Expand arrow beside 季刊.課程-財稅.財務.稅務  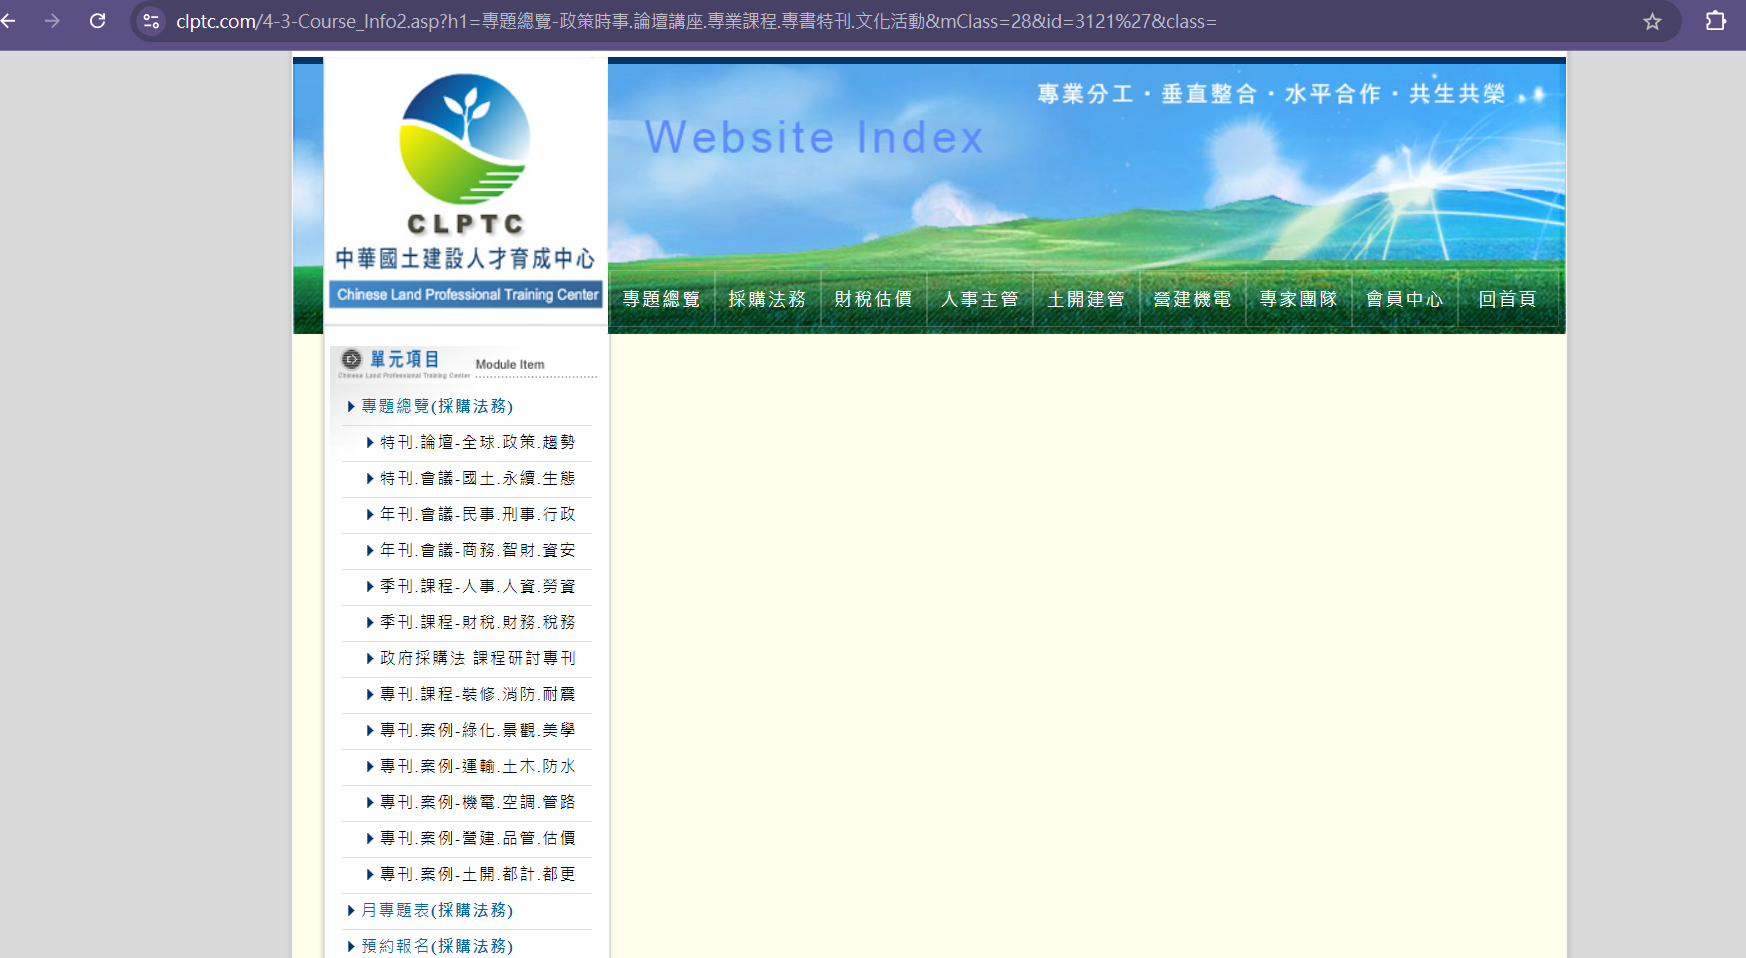[x=370, y=622]
